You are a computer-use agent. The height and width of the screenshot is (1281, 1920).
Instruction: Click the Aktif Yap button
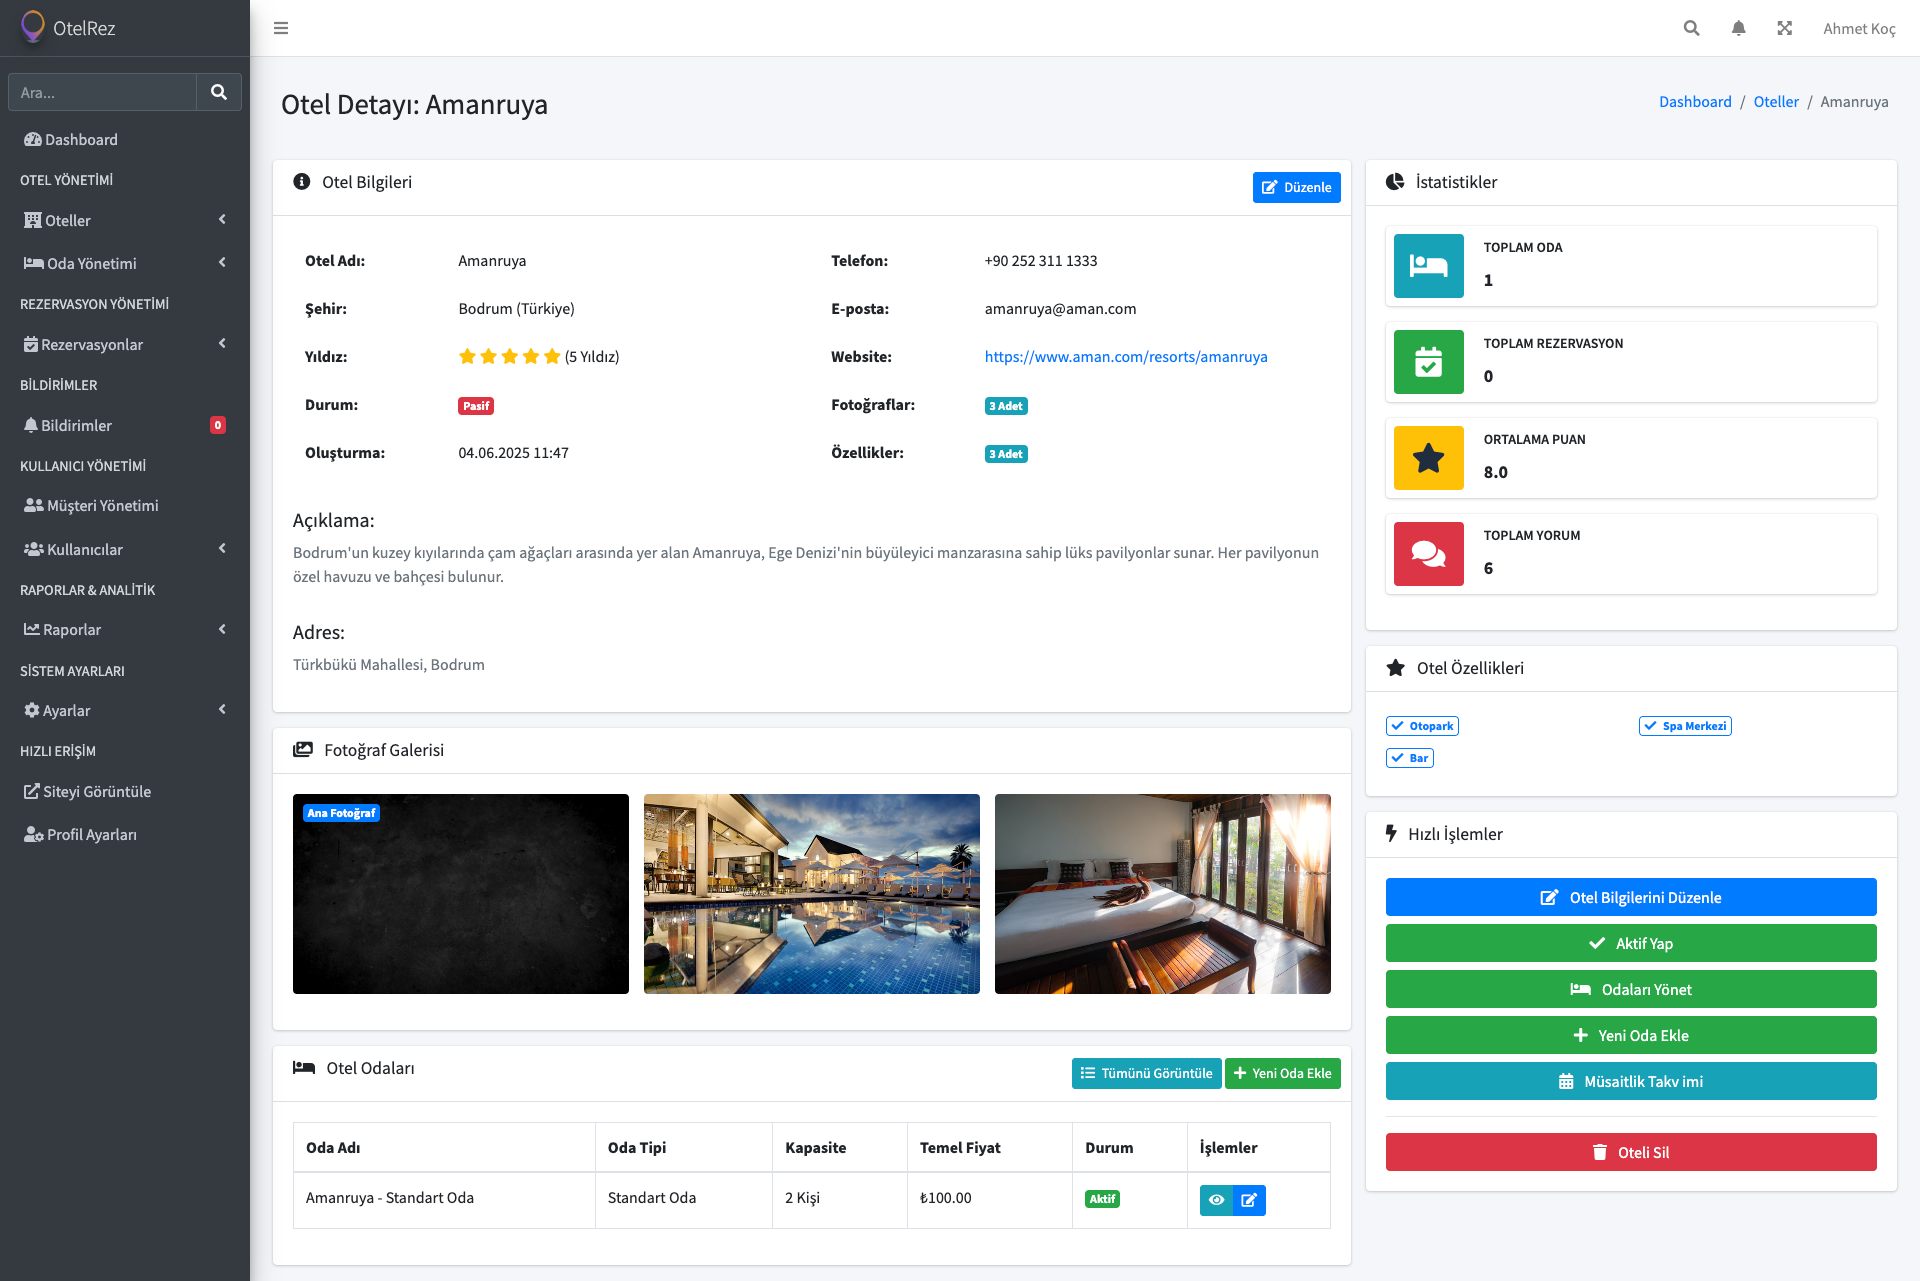1631,943
